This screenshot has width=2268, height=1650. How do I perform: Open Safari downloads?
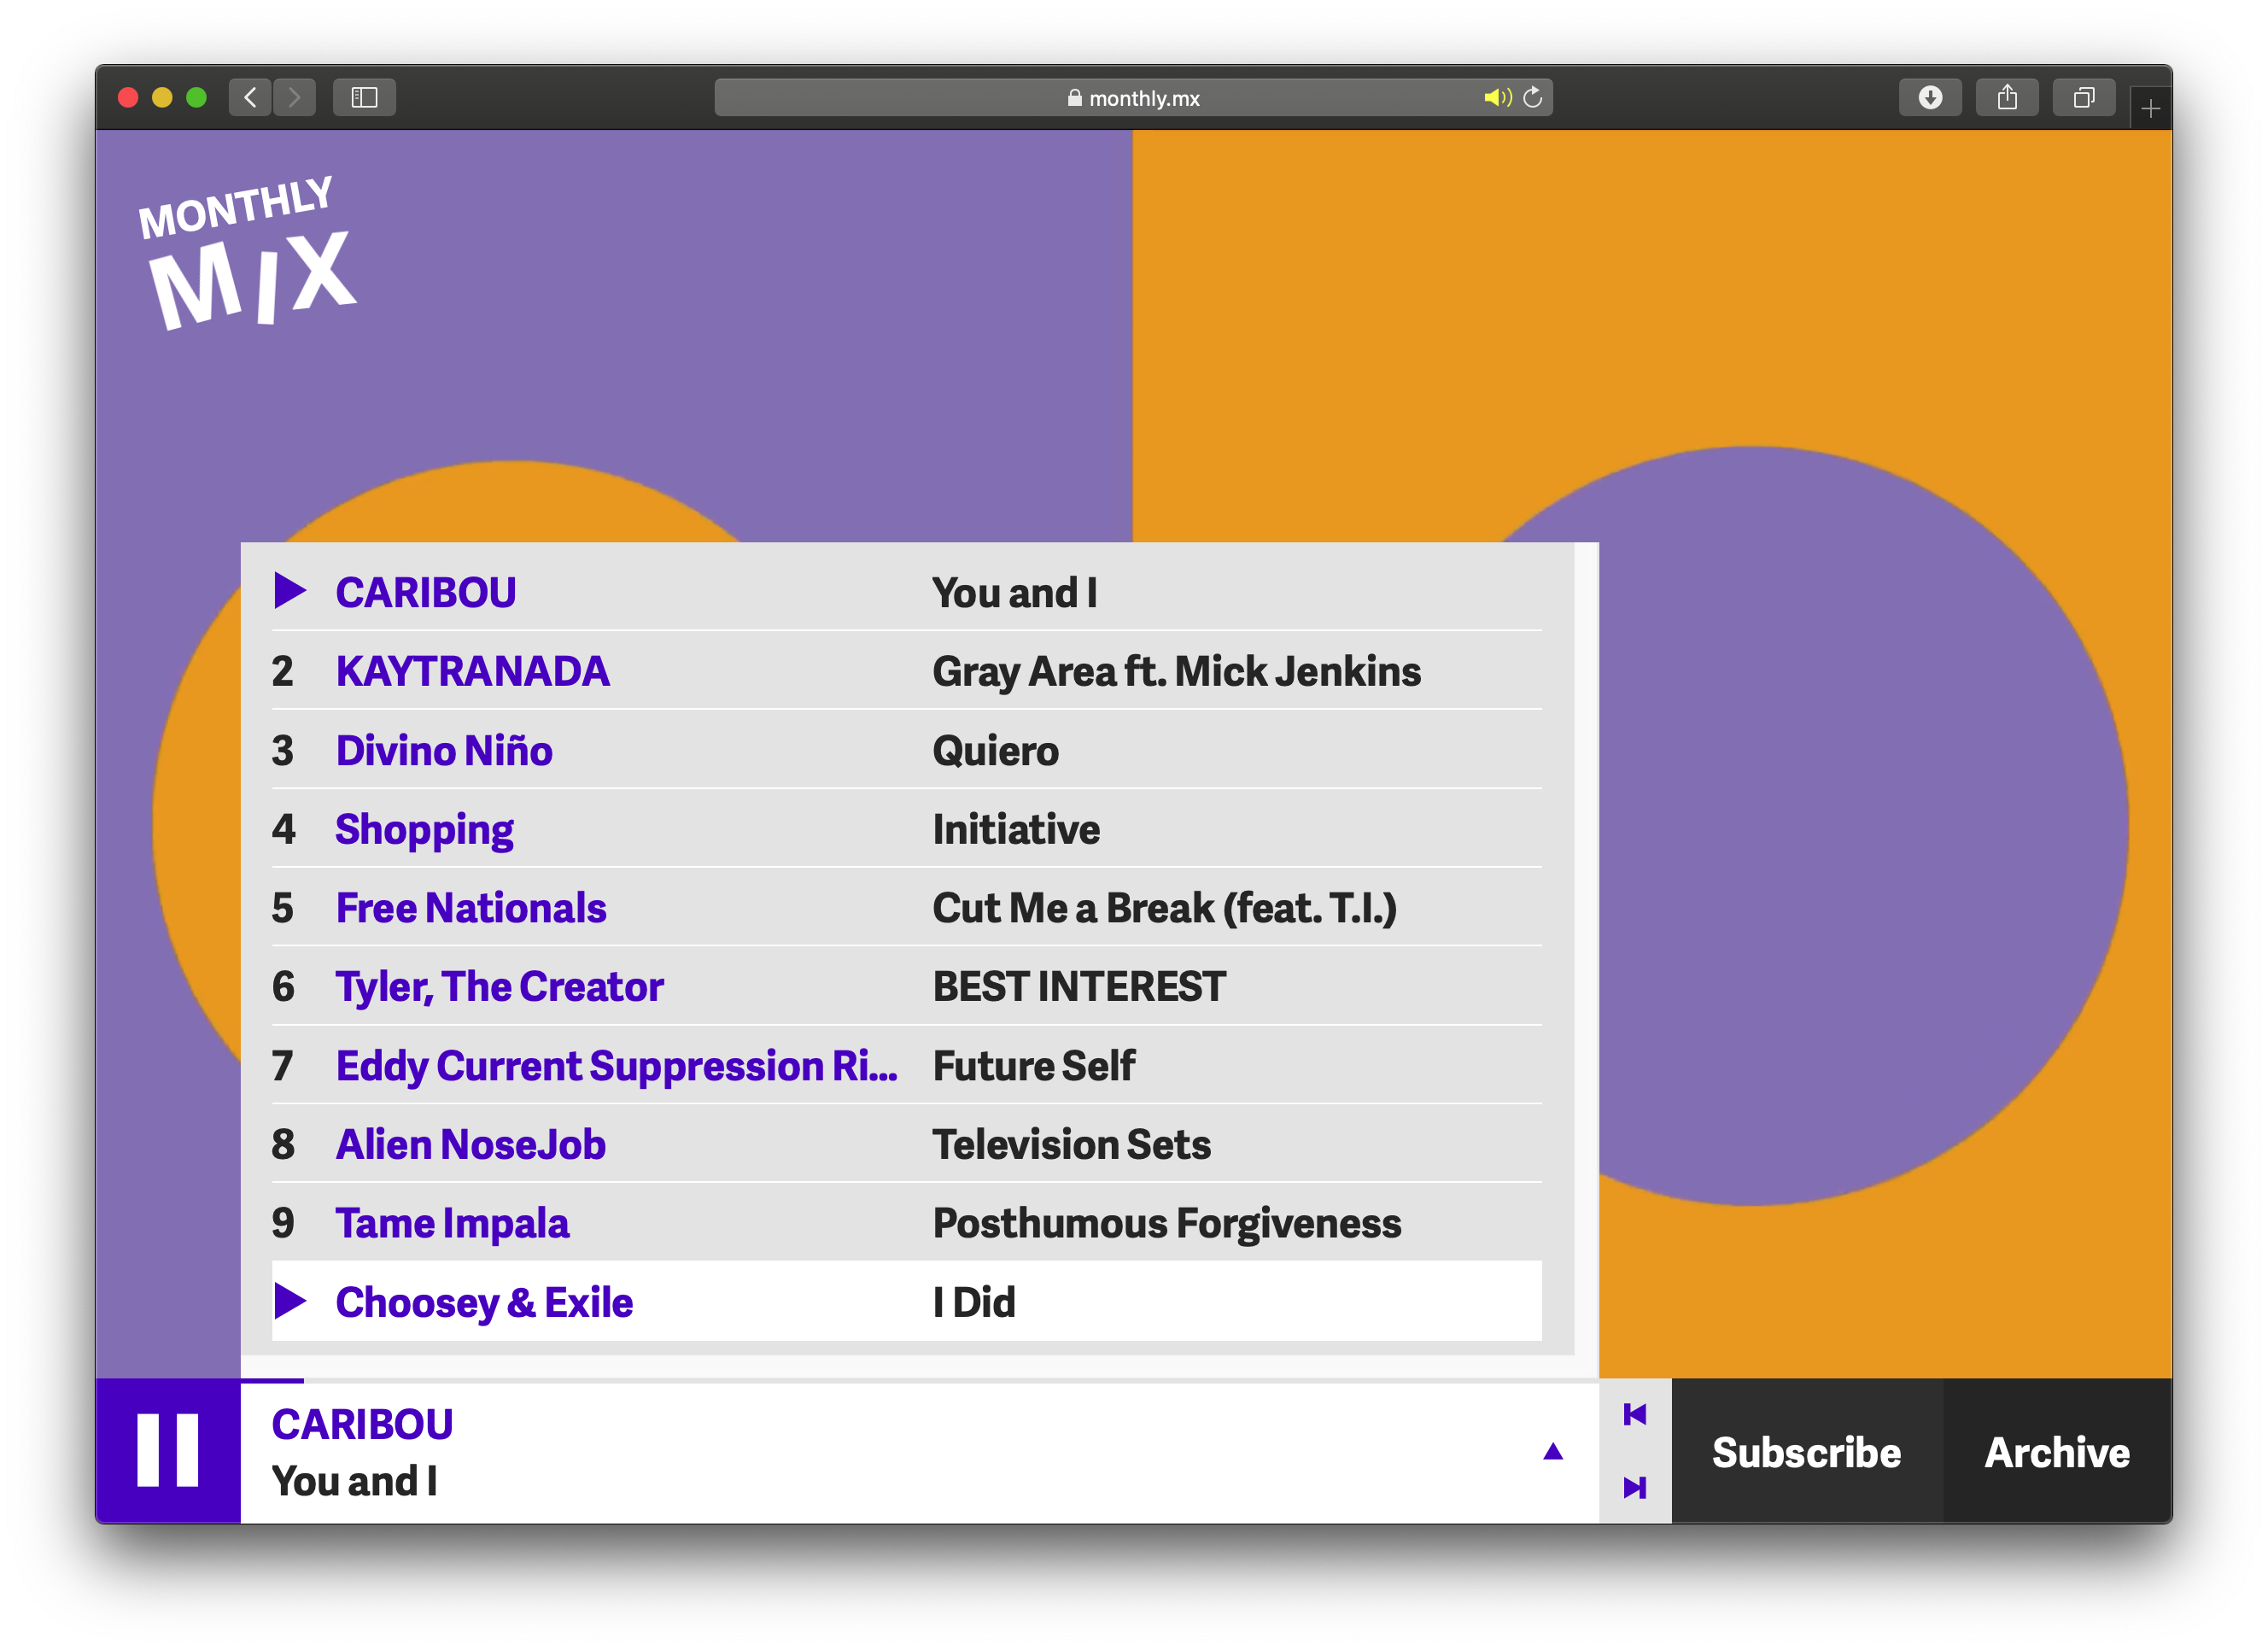(x=1929, y=97)
